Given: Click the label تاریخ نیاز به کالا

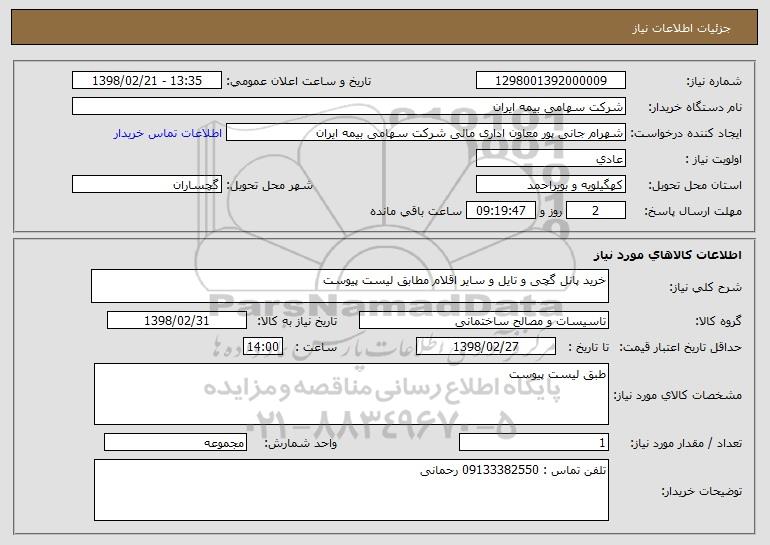Looking at the screenshot, I should 297,321.
